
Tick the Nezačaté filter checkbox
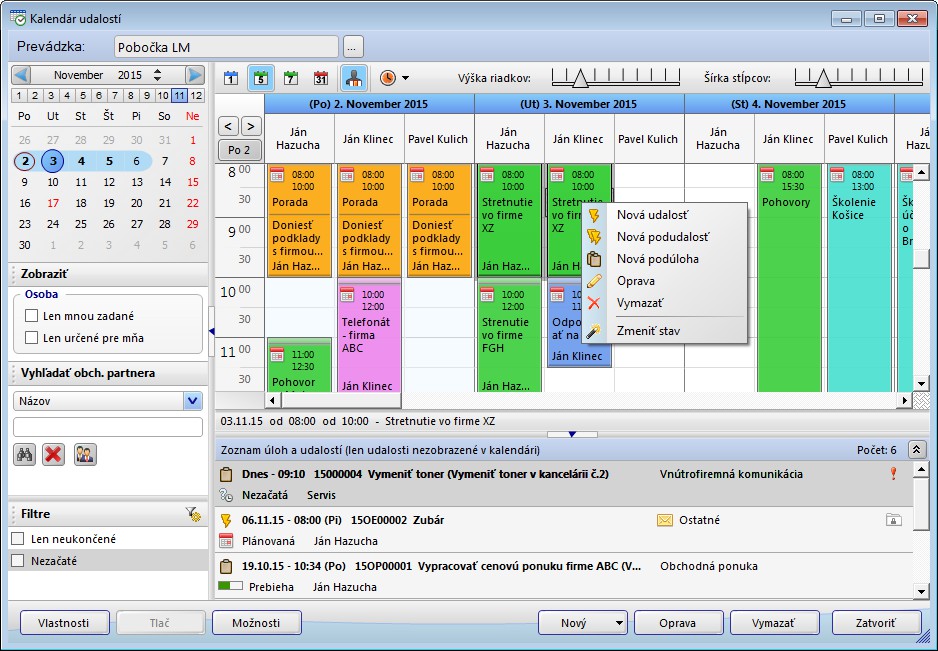click(x=18, y=561)
